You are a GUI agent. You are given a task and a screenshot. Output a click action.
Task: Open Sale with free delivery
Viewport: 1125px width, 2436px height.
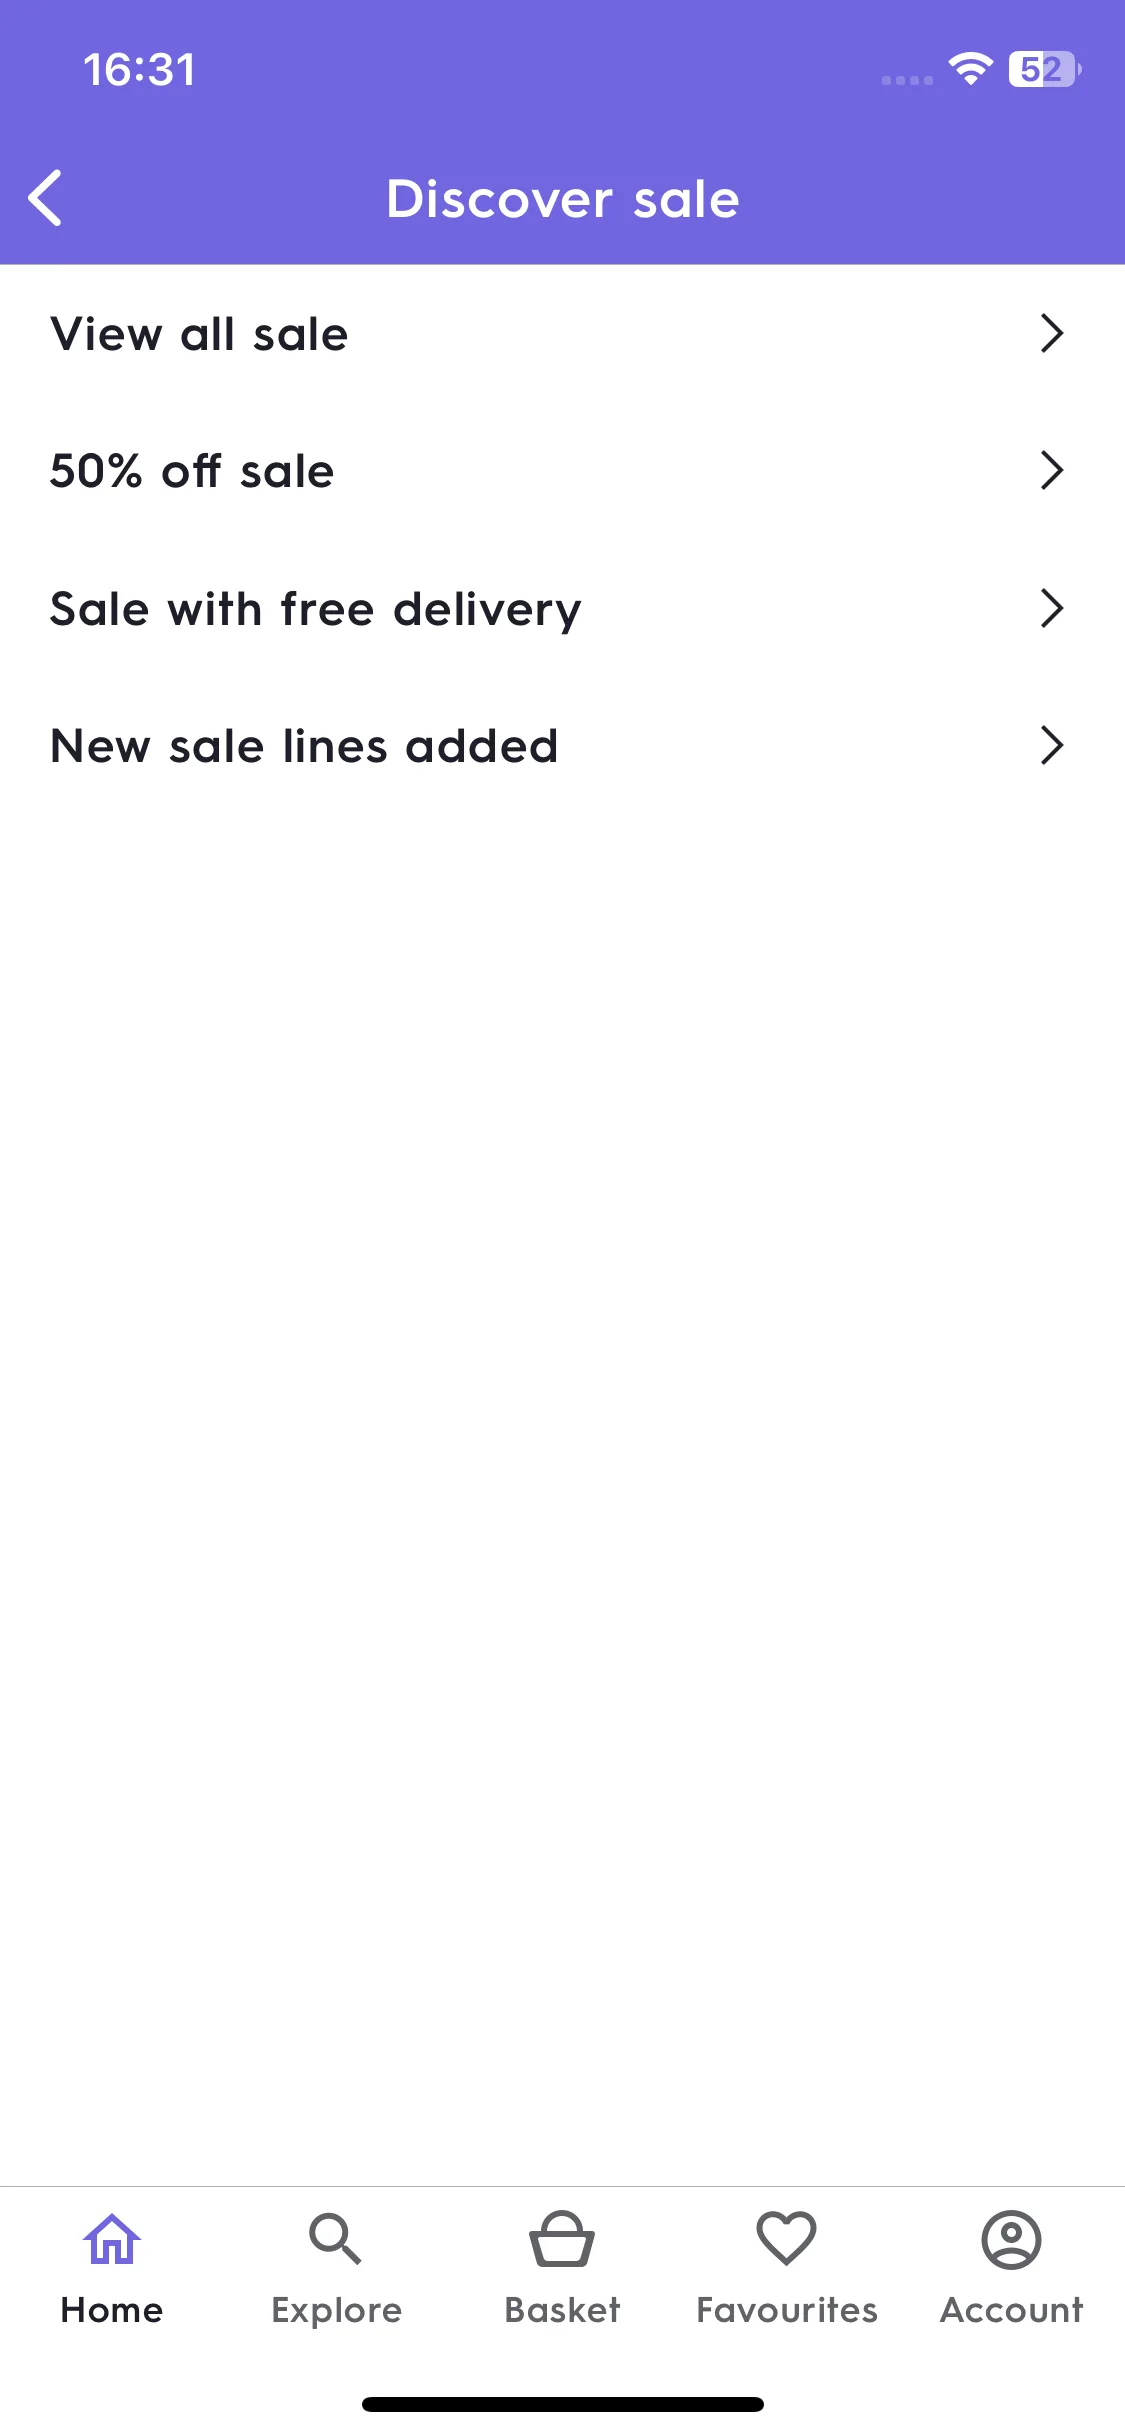(x=562, y=608)
